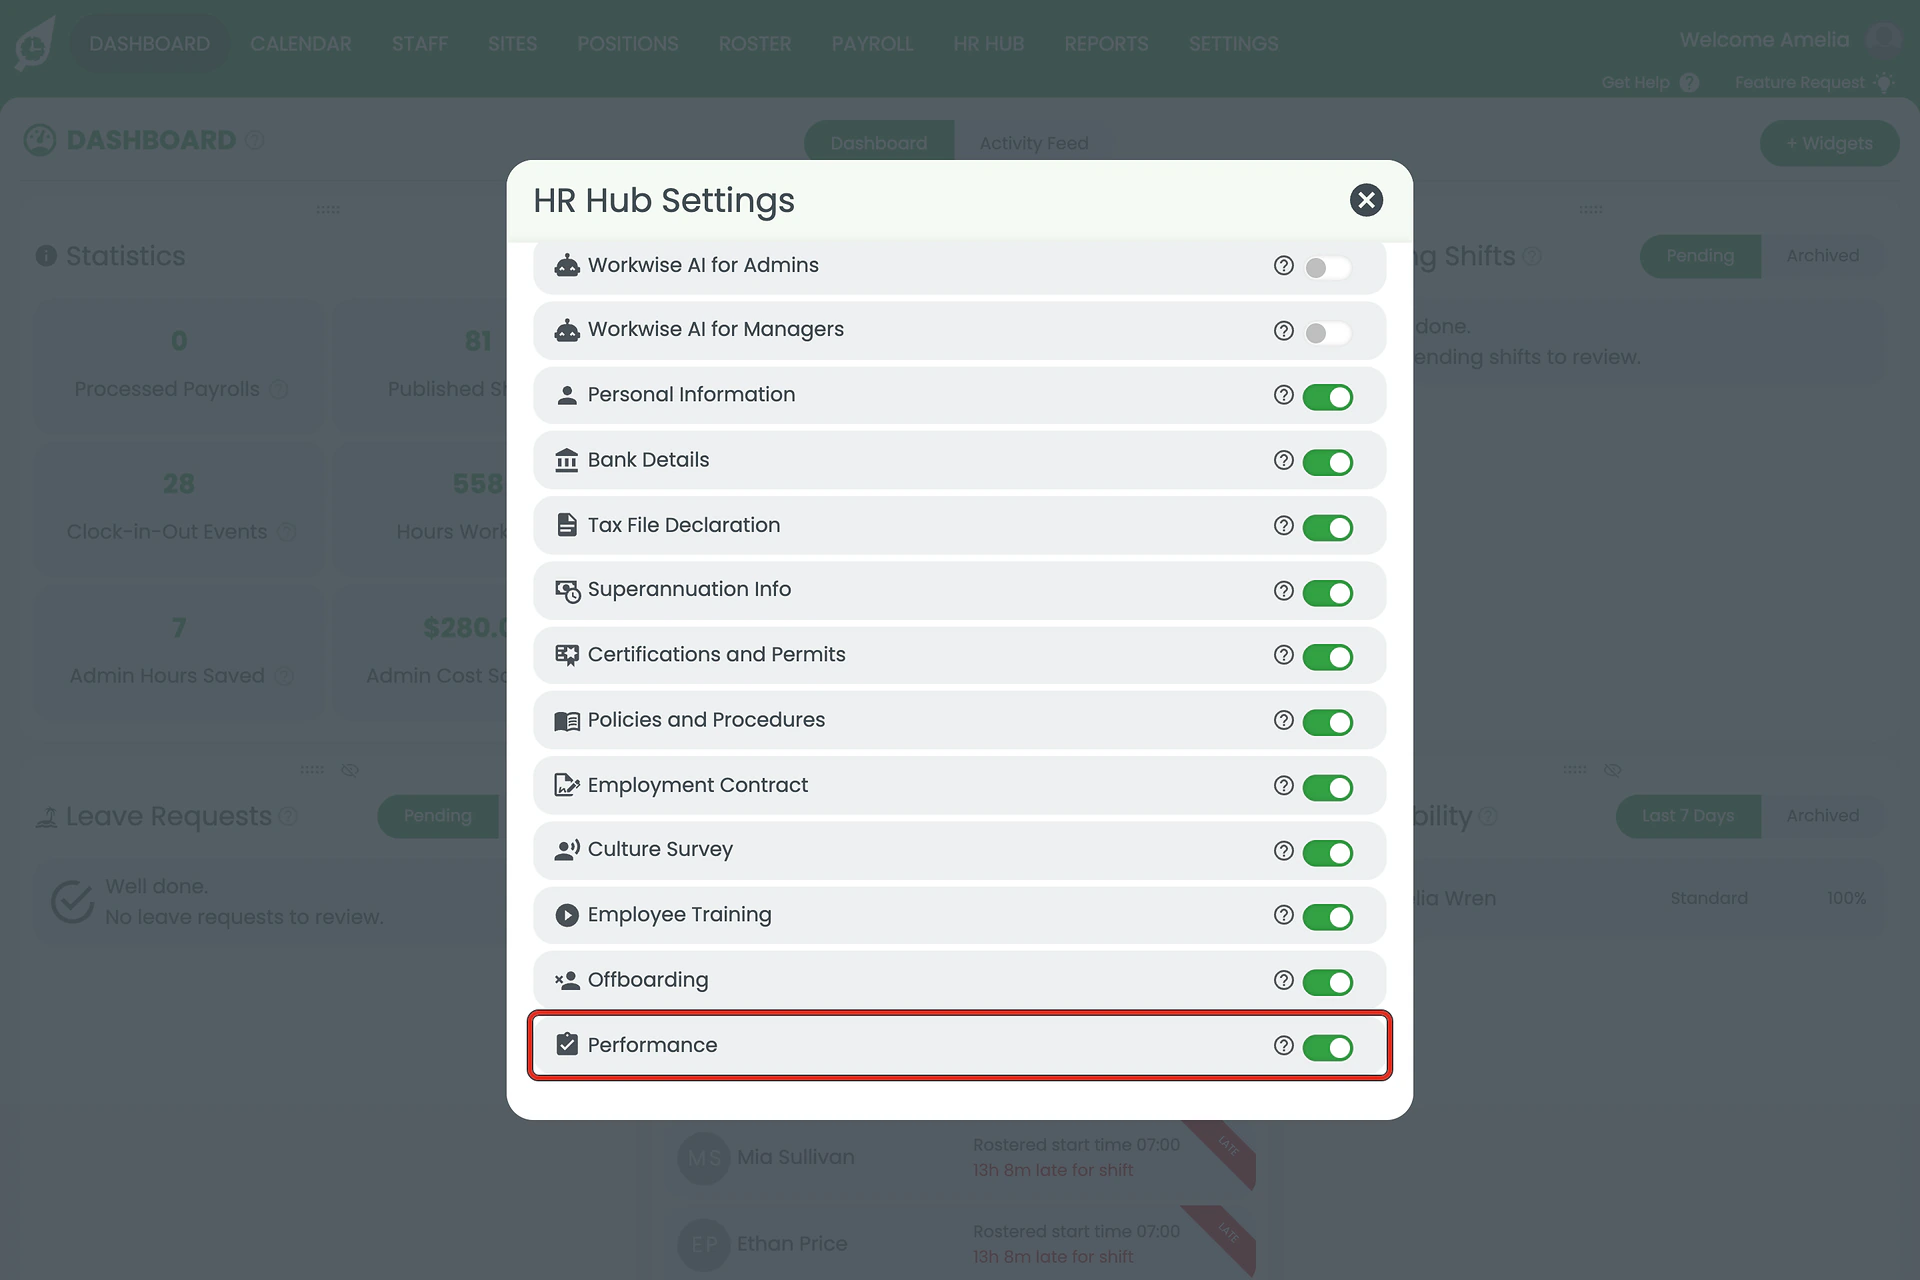
Task: Toggle the Performance switch
Action: pos(1327,1047)
